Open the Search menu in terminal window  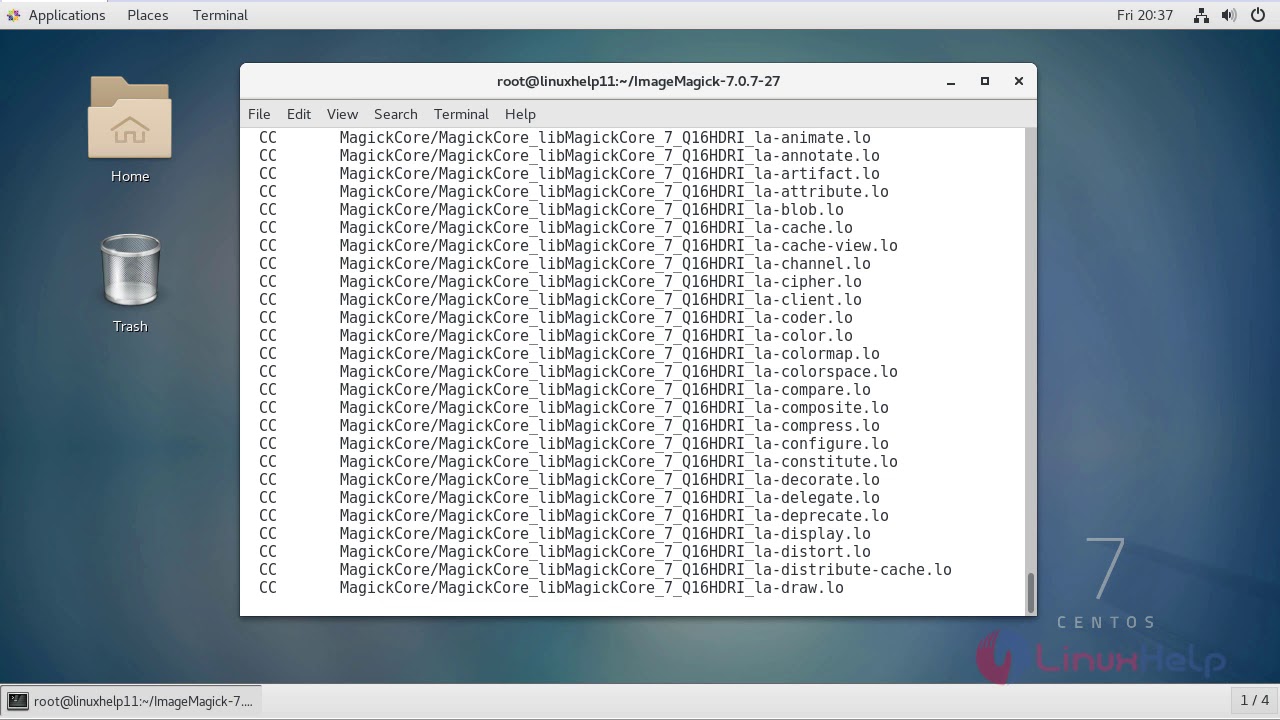click(396, 114)
